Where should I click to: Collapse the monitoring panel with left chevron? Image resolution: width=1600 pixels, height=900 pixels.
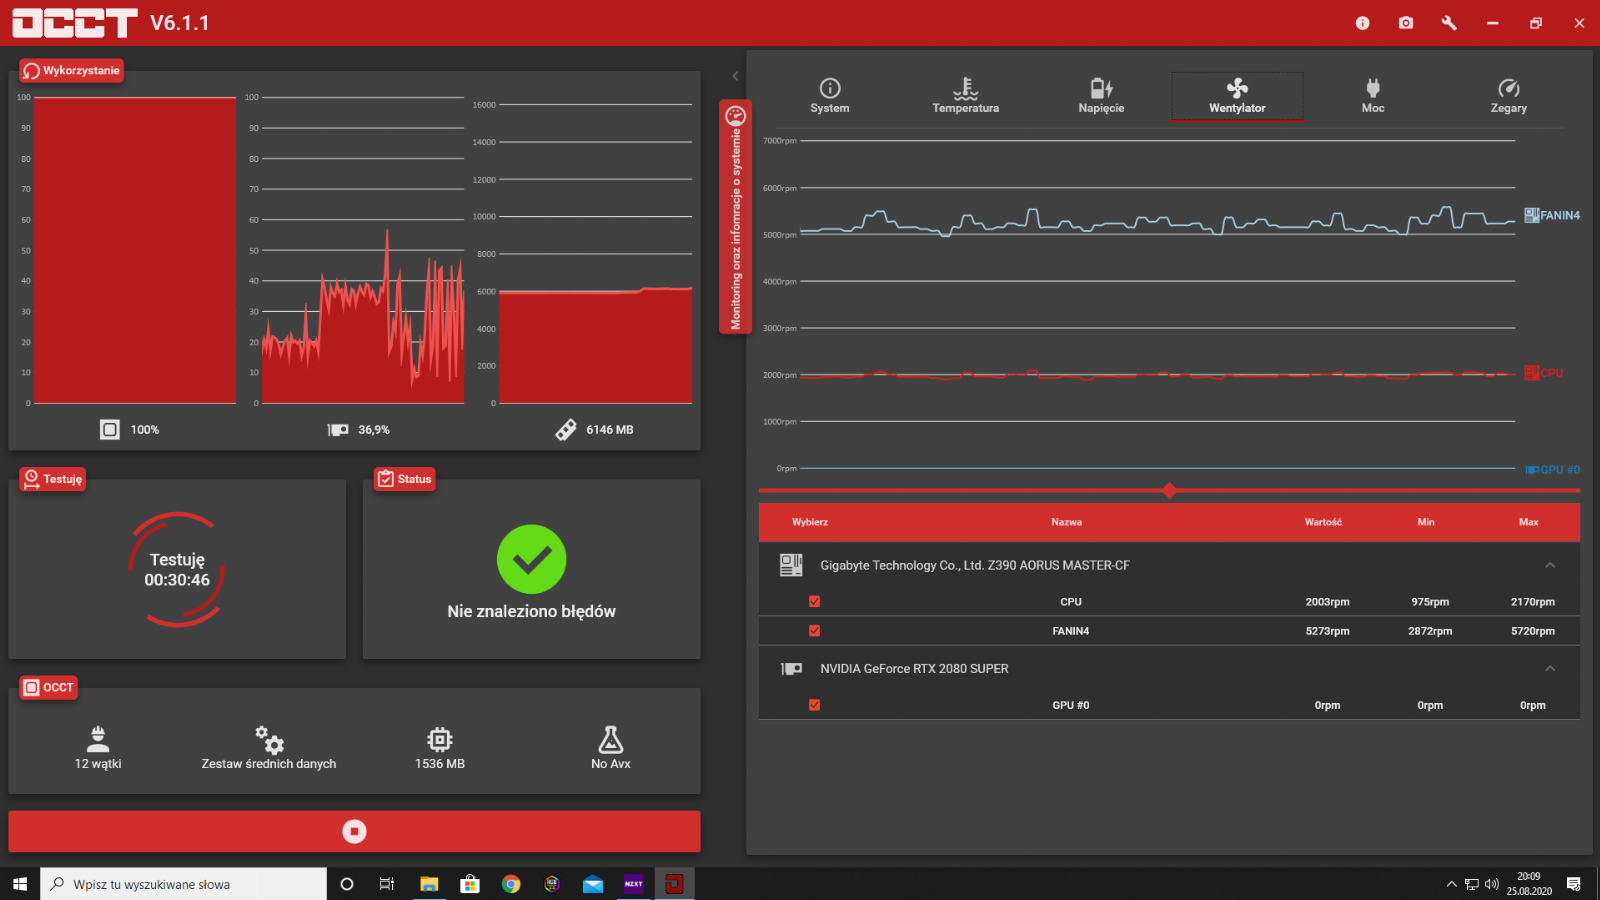point(735,76)
